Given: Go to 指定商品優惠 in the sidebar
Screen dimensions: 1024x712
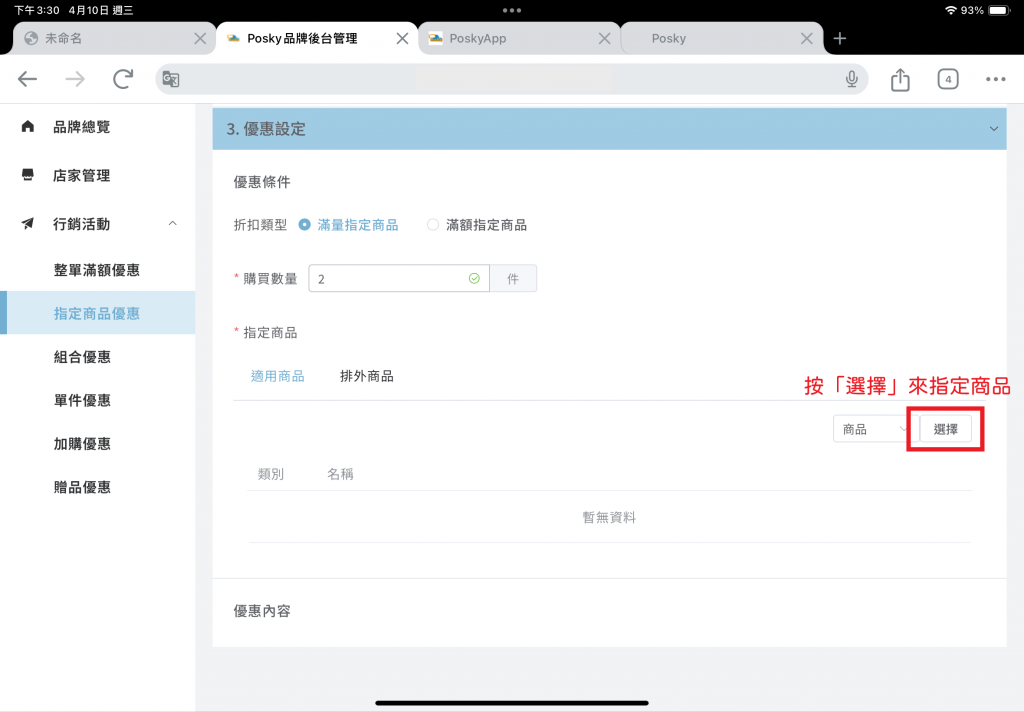Looking at the screenshot, I should tap(97, 314).
